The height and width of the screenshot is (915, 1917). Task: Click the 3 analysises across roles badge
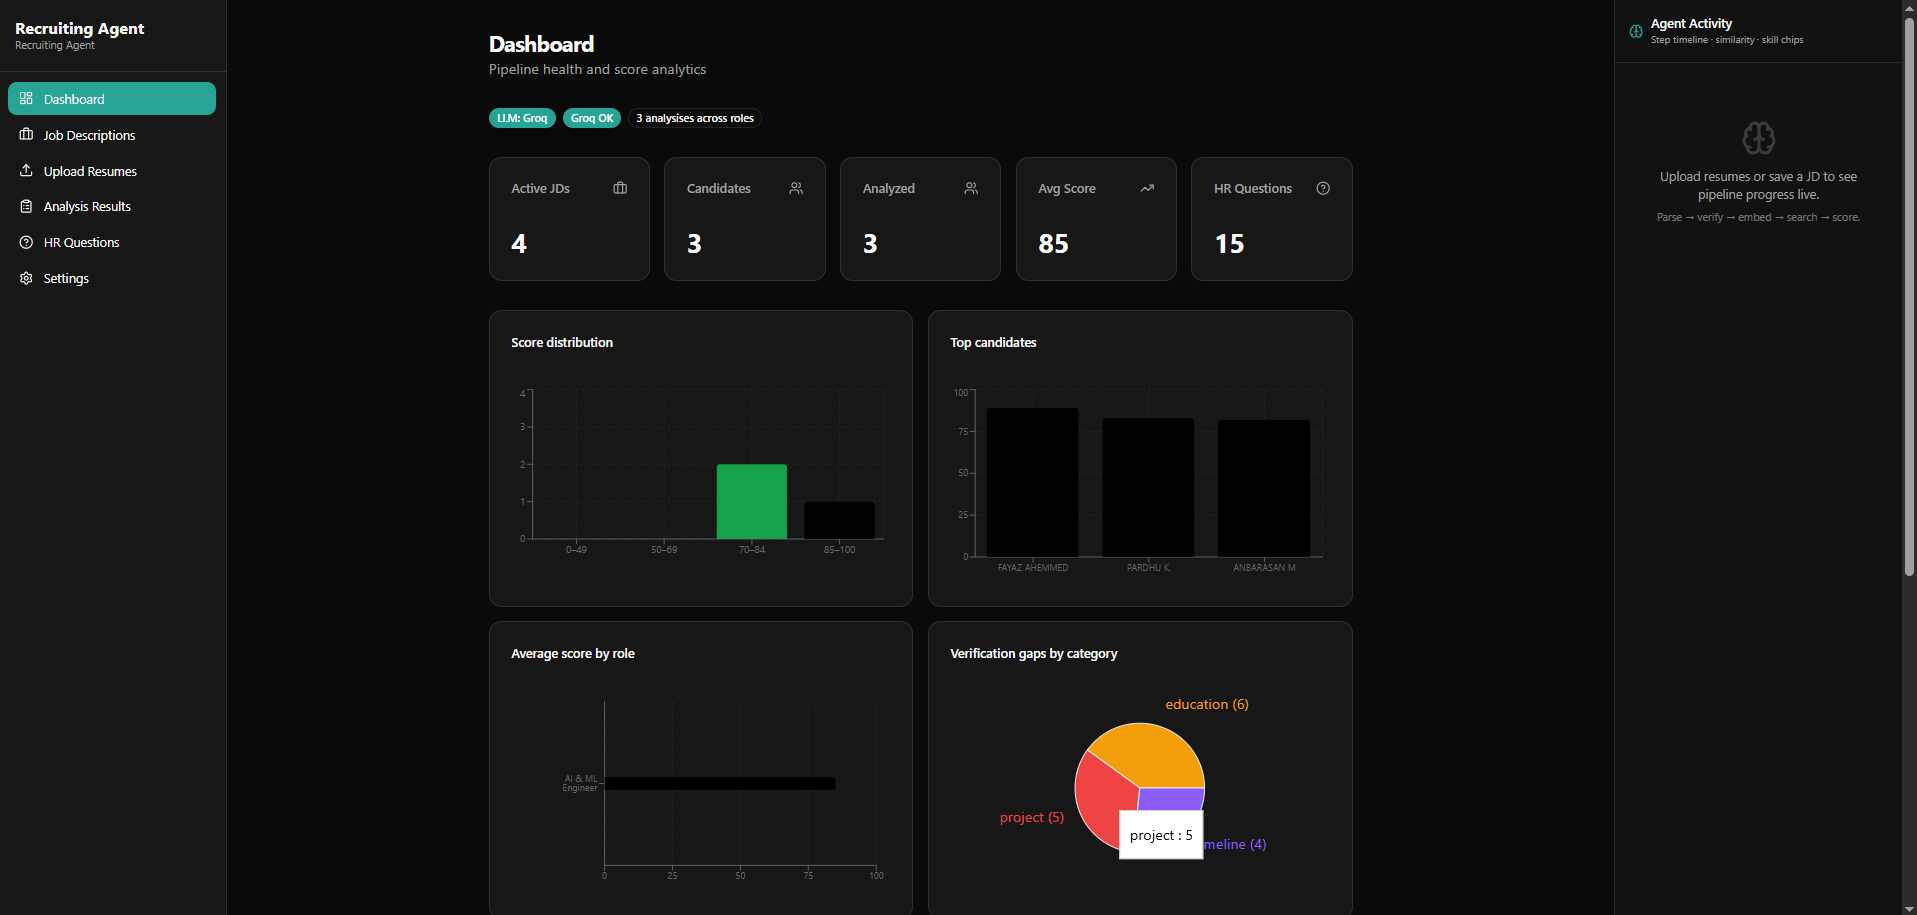pos(695,118)
